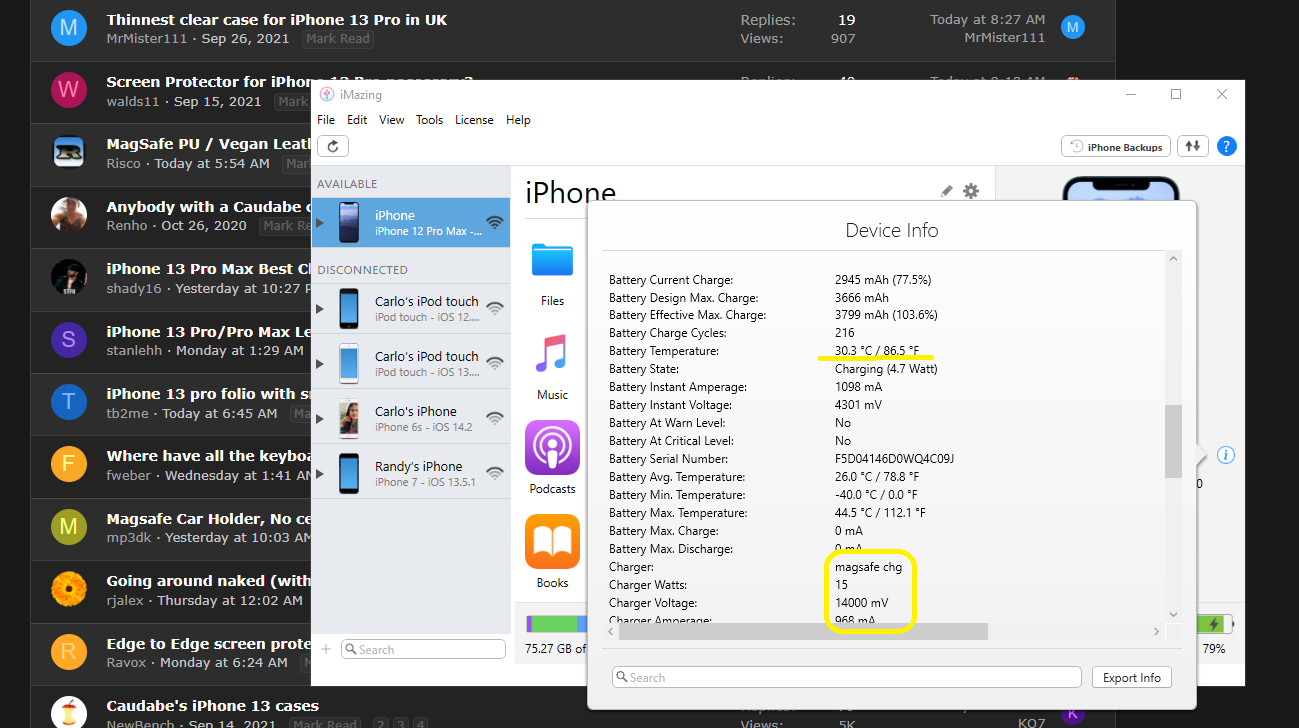This screenshot has height=728, width=1299.
Task: Click Ravox avatar in forum window
Action: tap(68, 653)
